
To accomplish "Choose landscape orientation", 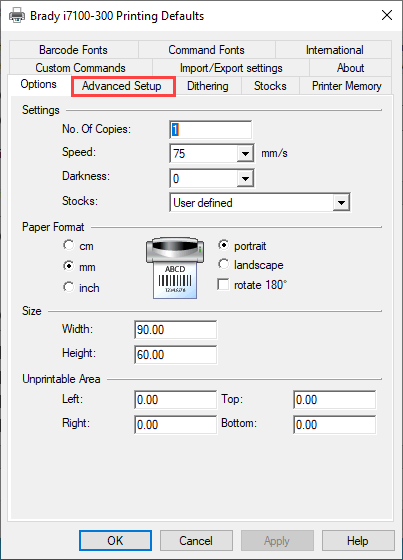I will [223, 265].
